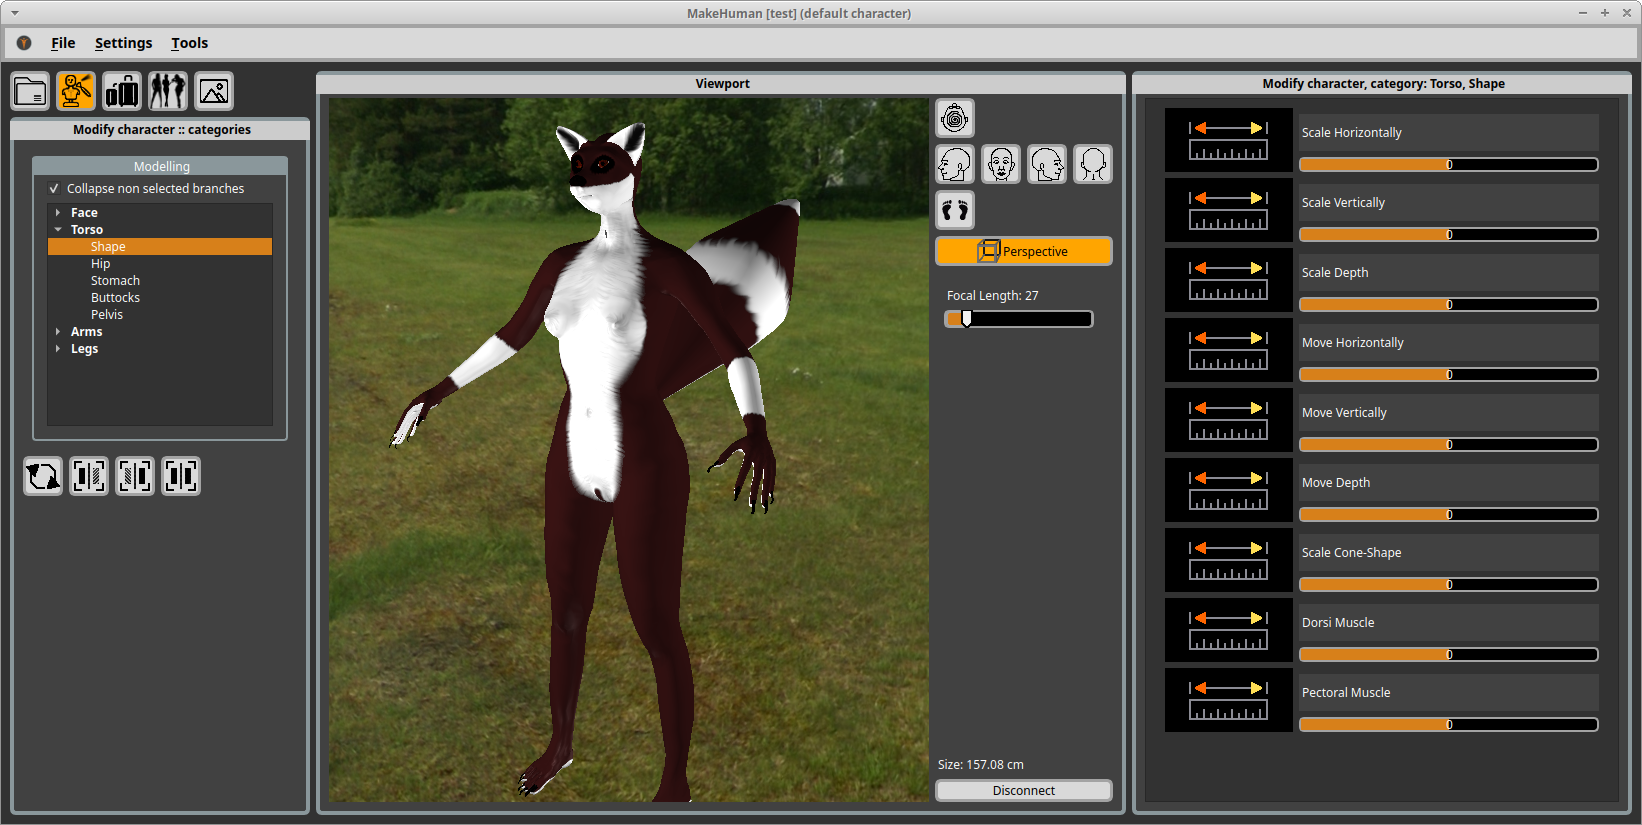The width and height of the screenshot is (1642, 825).
Task: Open the file folder toolbar icon
Action: [x=30, y=91]
